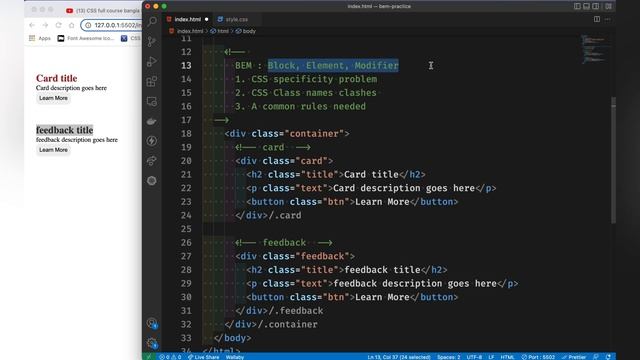This screenshot has height=360, width=640.
Task: Click the selected text Block, Element, Modifier
Action: [x=333, y=65]
